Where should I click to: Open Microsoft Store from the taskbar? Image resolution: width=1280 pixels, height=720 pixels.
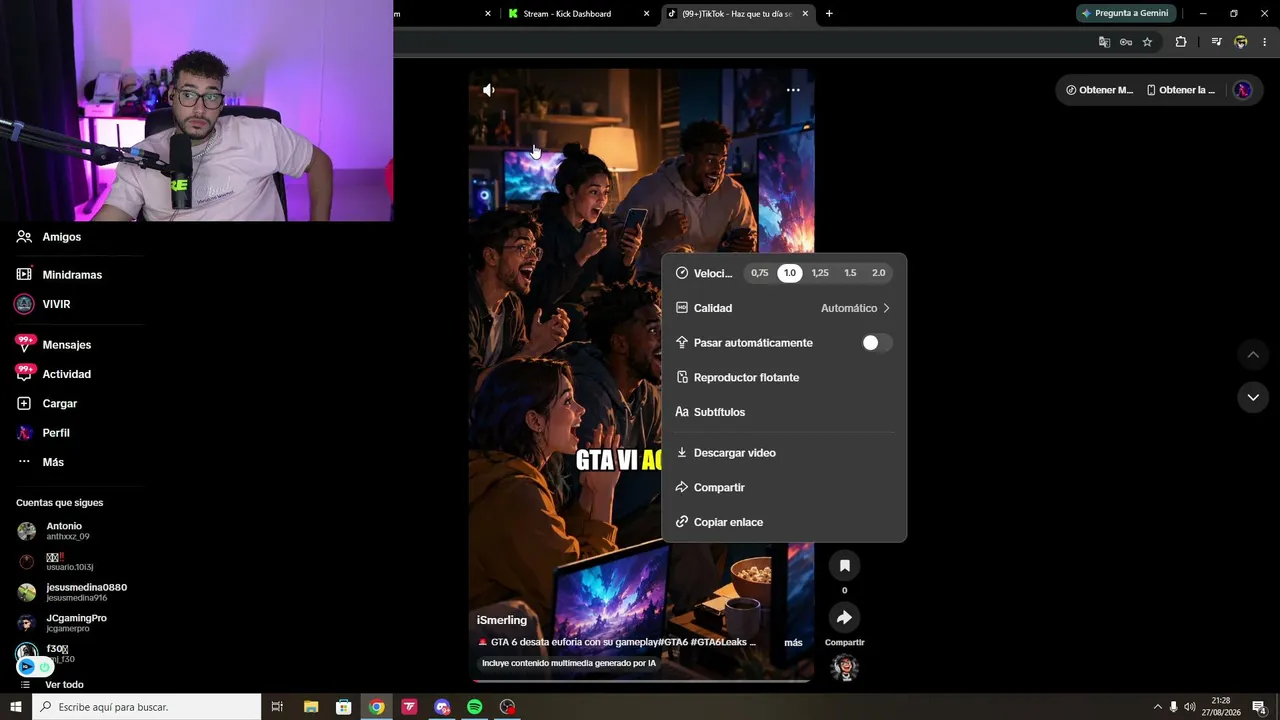pos(344,707)
